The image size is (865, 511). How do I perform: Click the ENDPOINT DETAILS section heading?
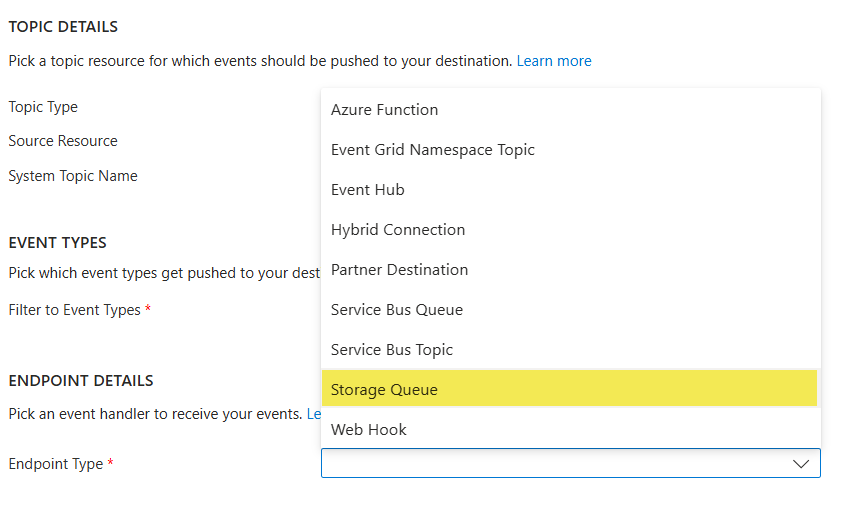pos(81,381)
